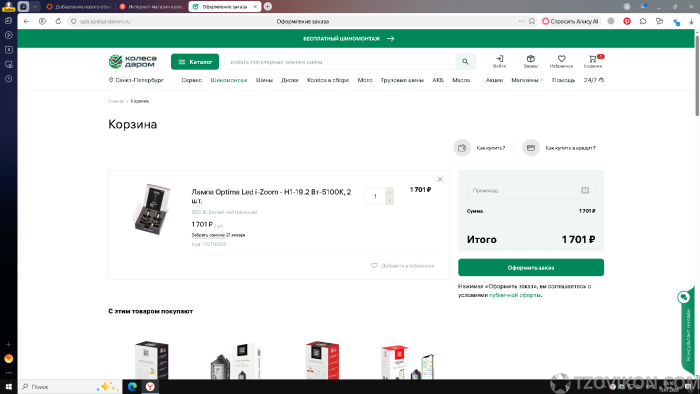Open the history clock icon in sidebar
This screenshot has height=394, width=700.
point(8,79)
